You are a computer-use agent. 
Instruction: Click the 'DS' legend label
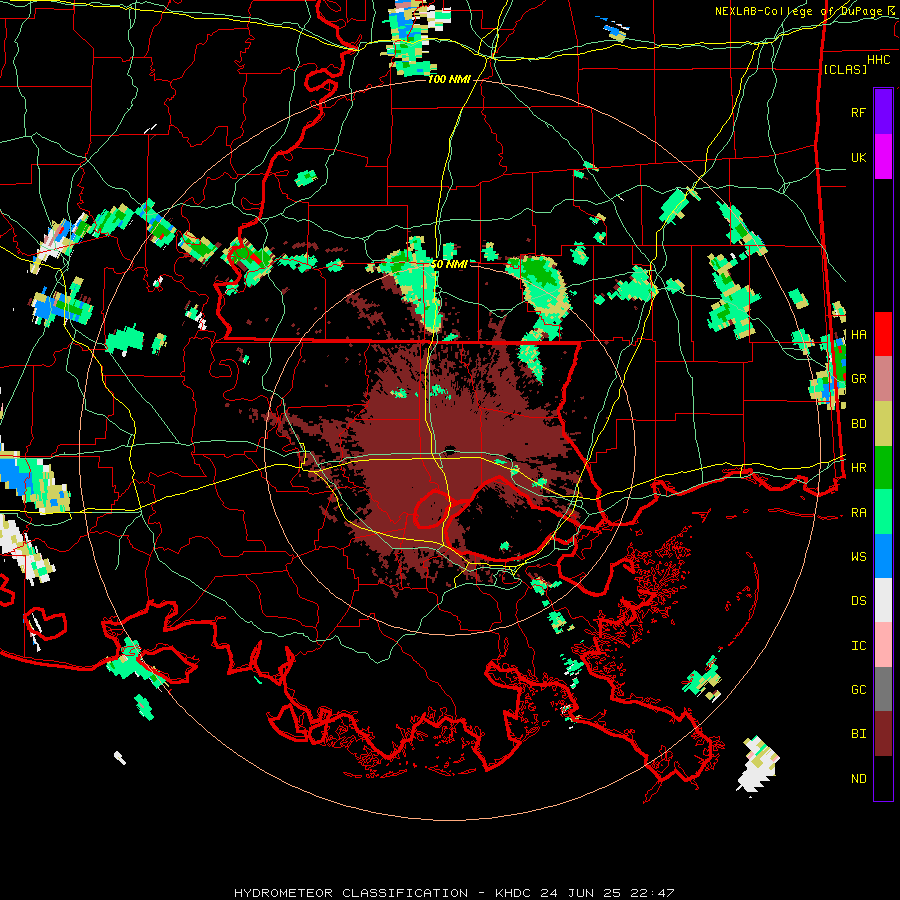[x=858, y=601]
